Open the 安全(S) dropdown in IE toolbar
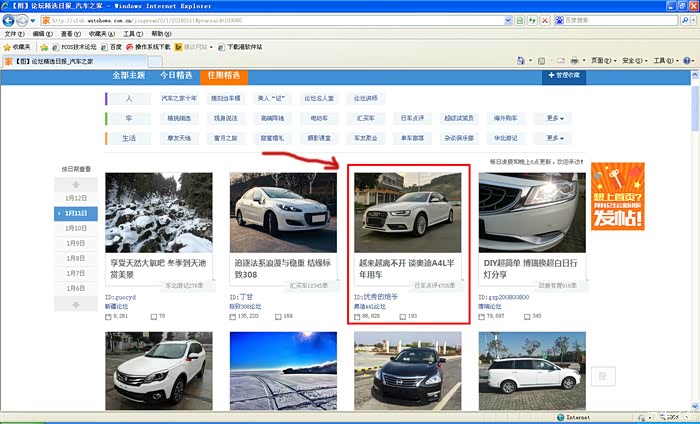Screen dimensions: 700x424 point(632,61)
